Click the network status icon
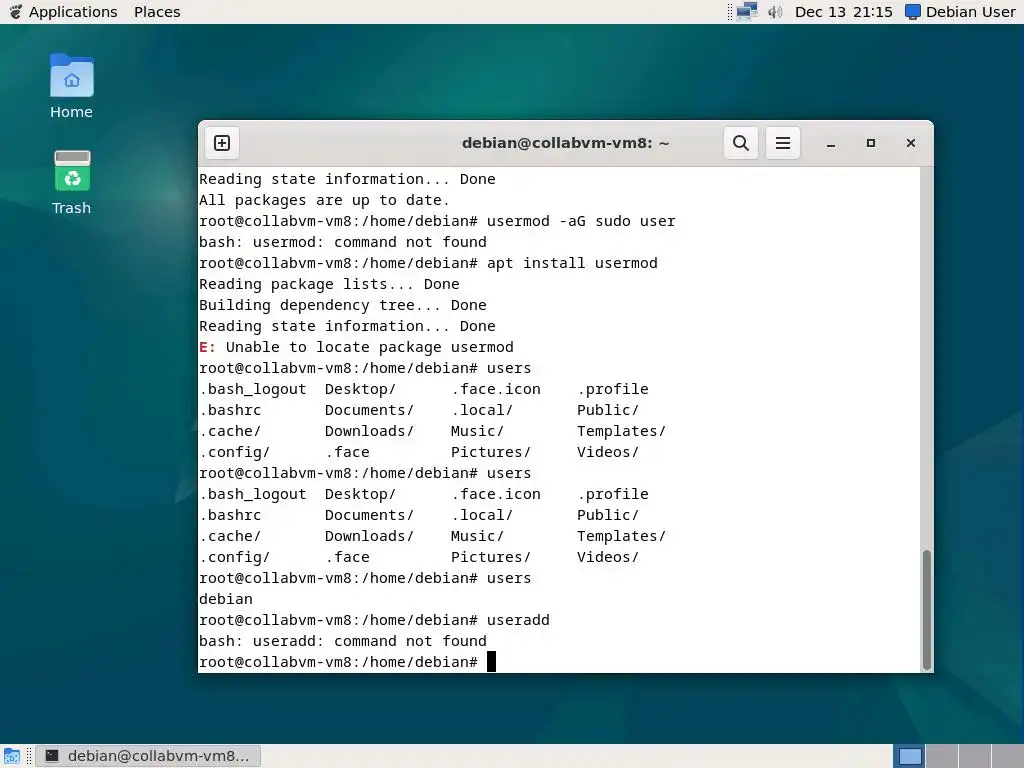 747,12
